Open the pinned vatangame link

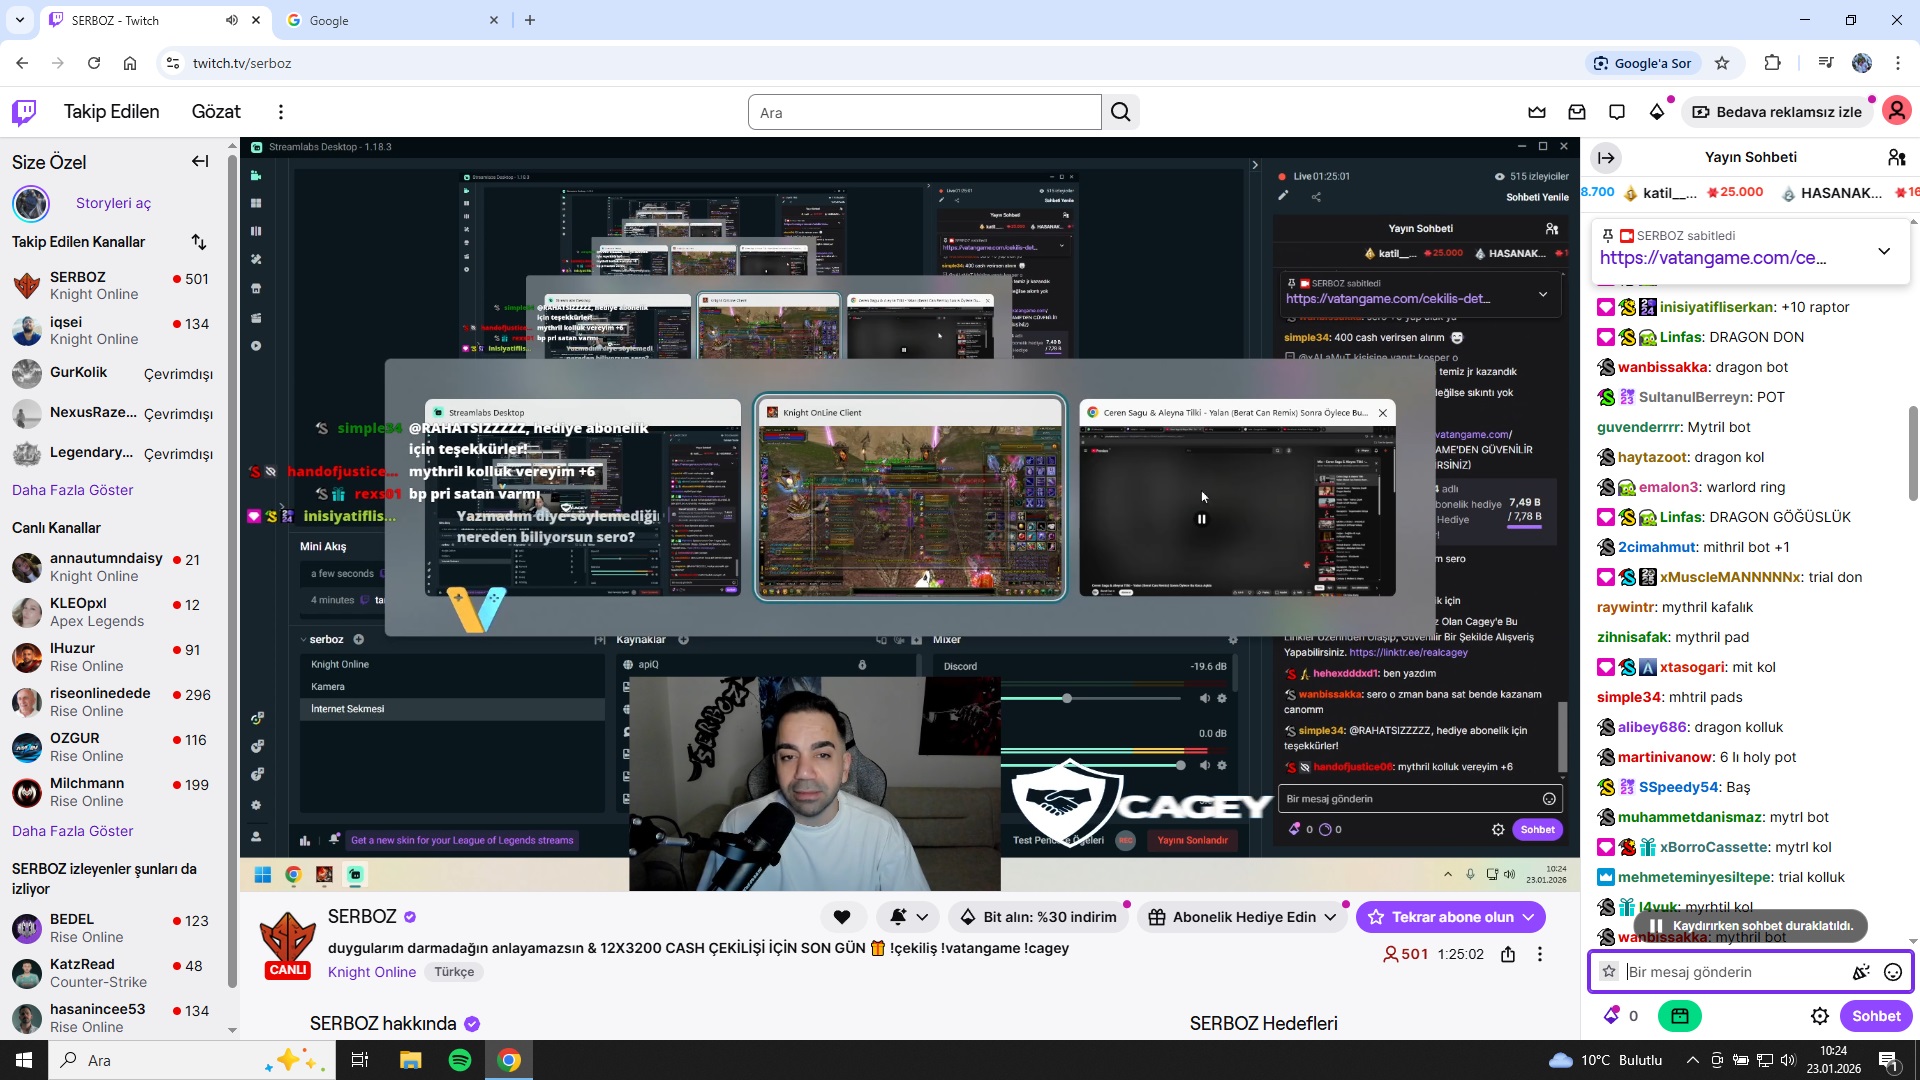pos(1713,258)
